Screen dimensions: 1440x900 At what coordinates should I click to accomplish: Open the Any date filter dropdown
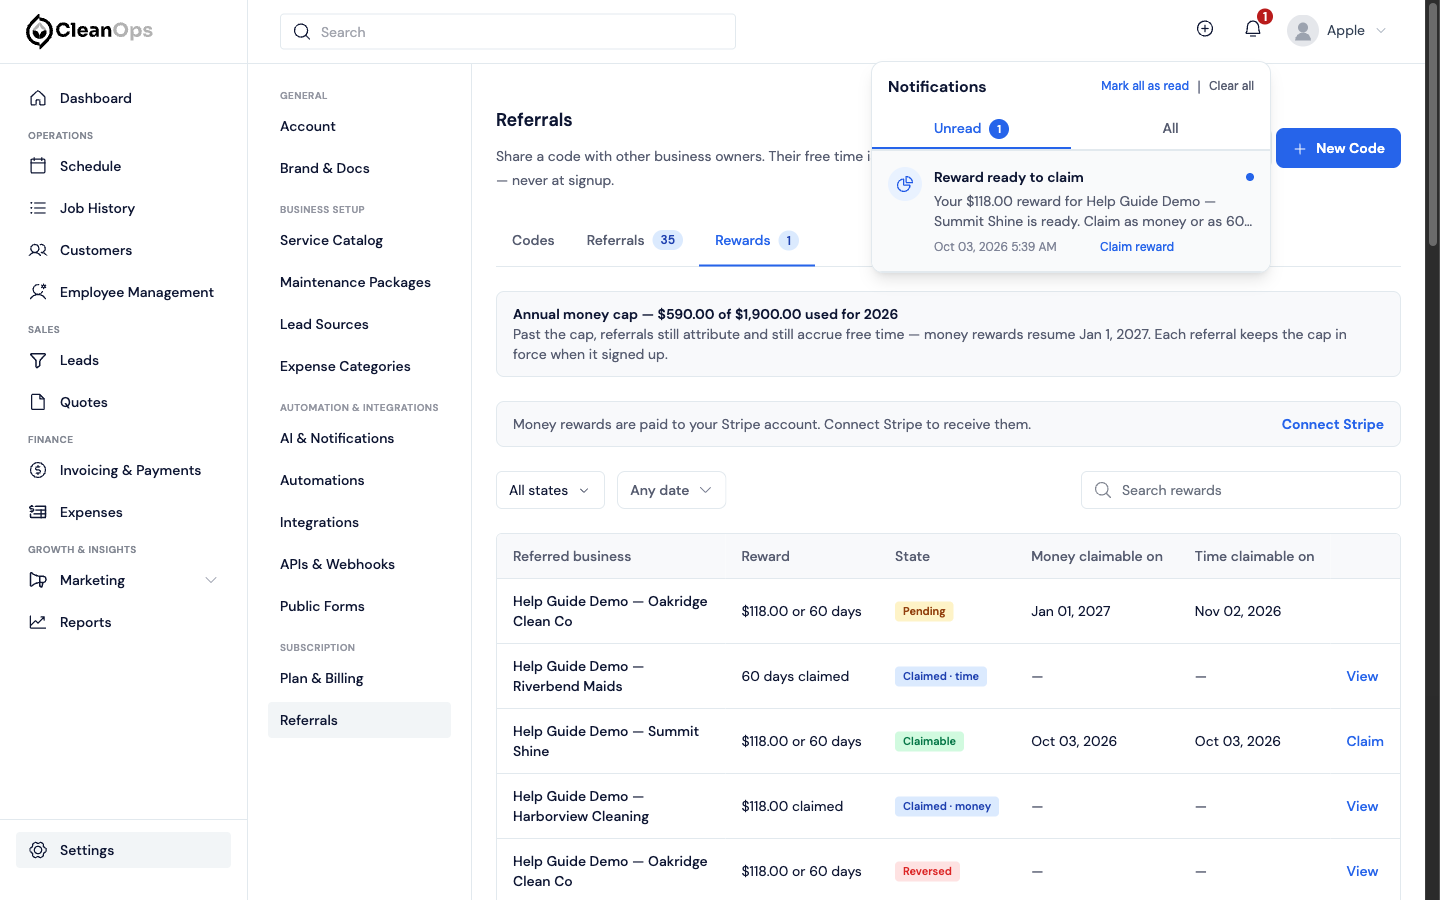tap(671, 490)
